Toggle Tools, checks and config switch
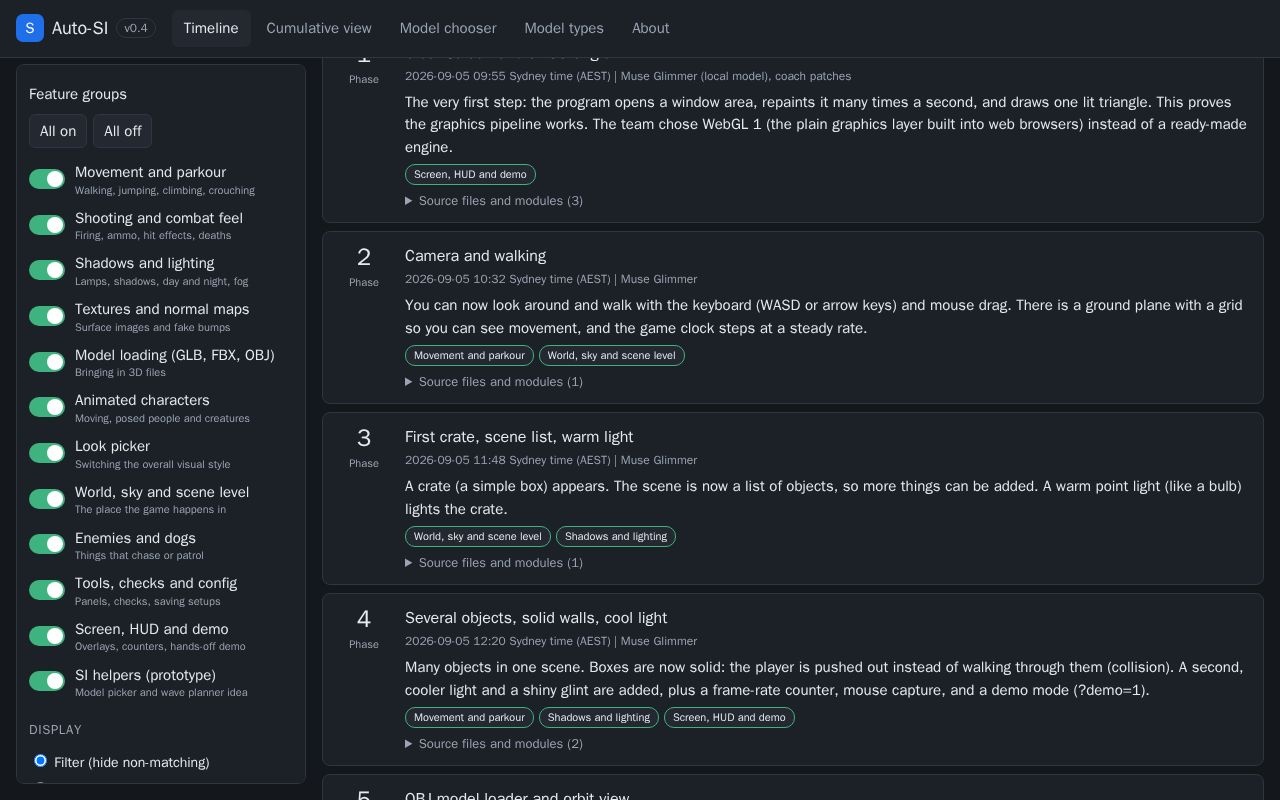The width and height of the screenshot is (1280, 800). [x=47, y=590]
